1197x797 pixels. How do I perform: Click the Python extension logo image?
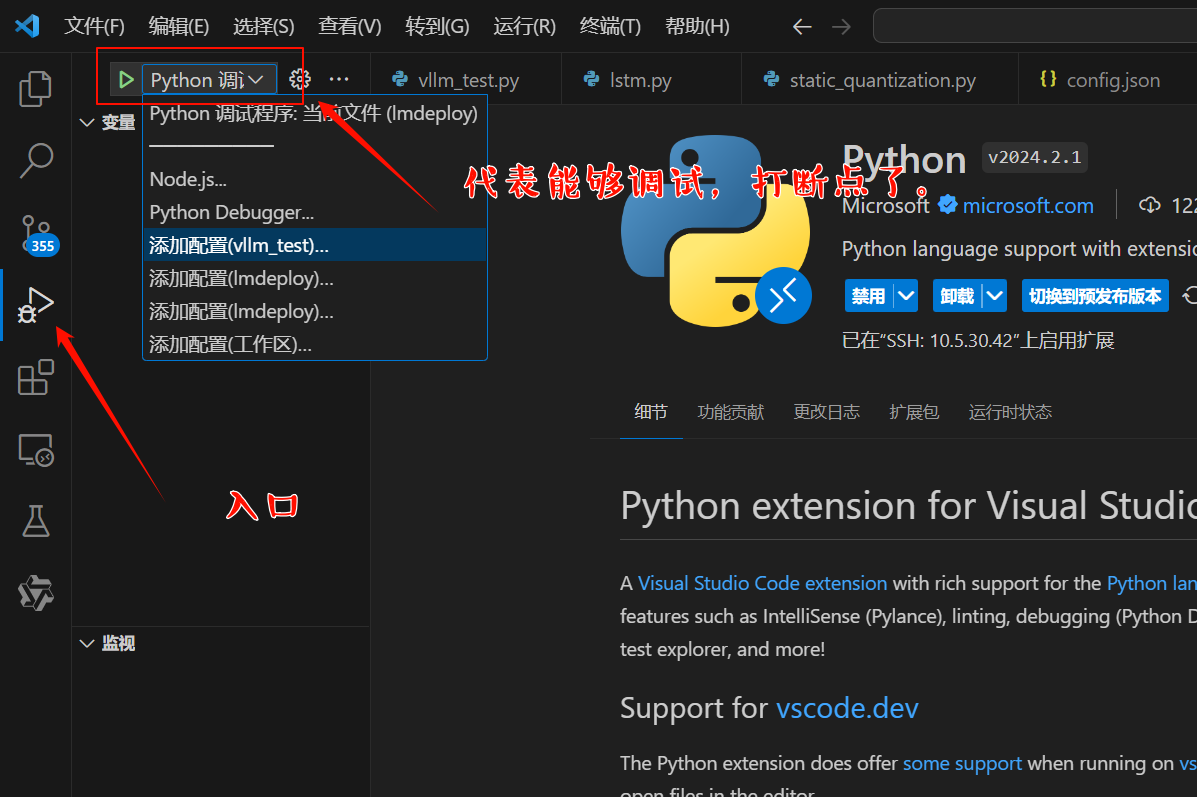pos(716,230)
